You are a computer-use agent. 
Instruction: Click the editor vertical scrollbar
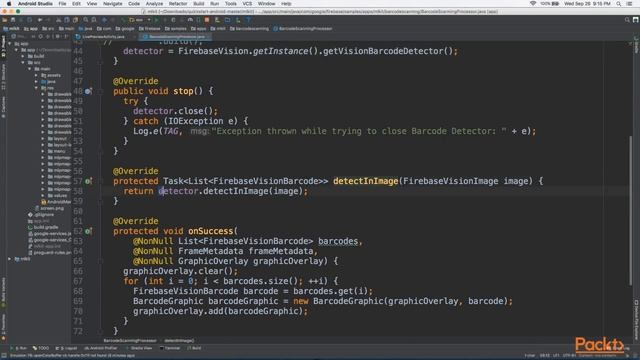[630, 210]
